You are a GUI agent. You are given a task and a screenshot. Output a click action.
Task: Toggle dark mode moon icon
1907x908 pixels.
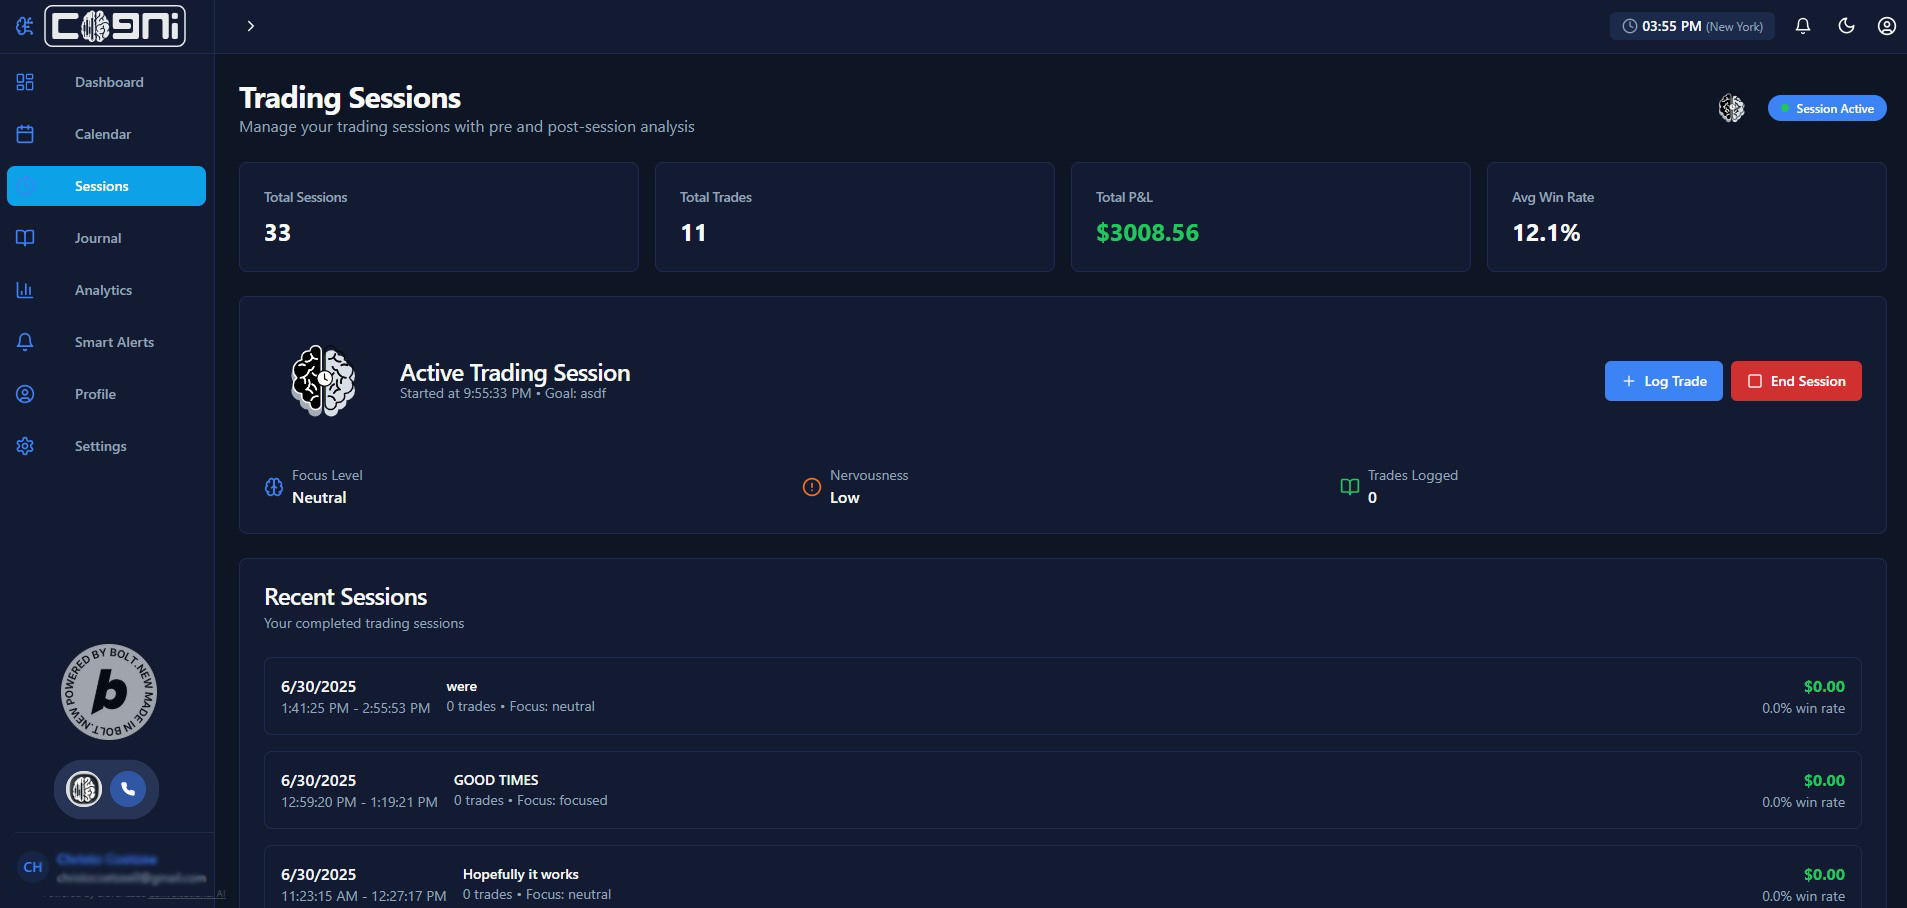point(1846,26)
